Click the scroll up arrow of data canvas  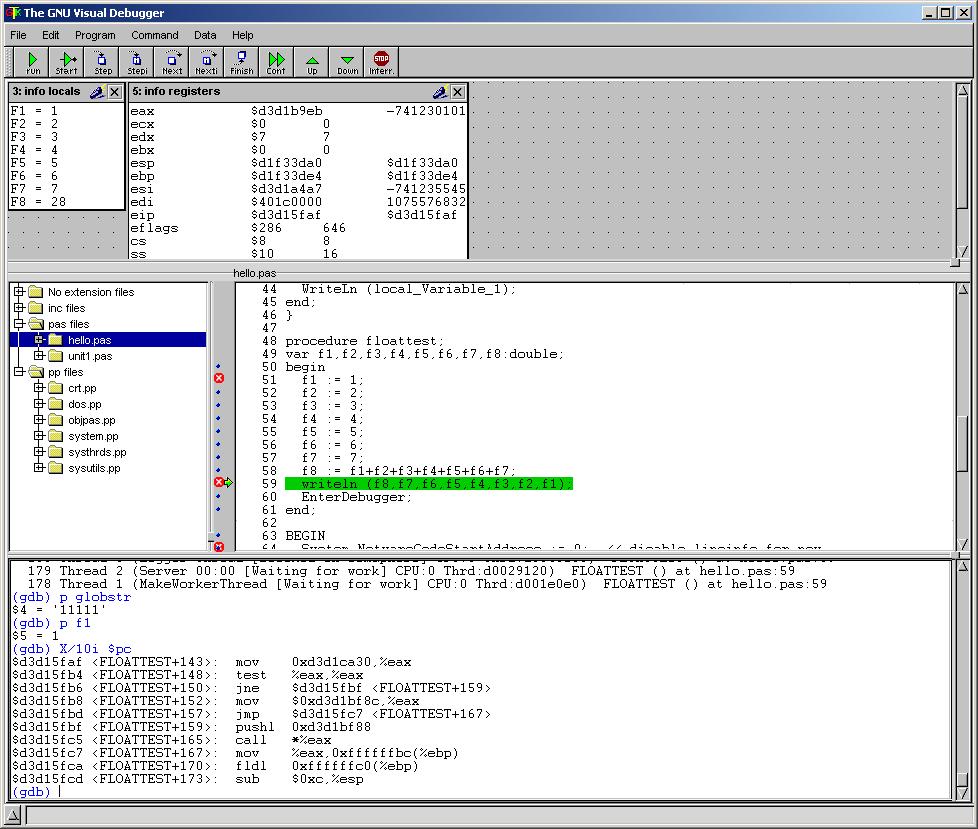tap(962, 90)
